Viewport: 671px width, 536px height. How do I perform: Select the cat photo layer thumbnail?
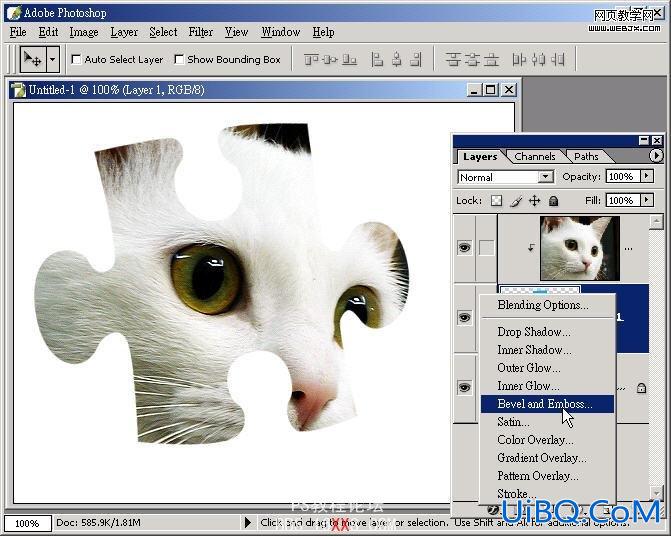[580, 248]
